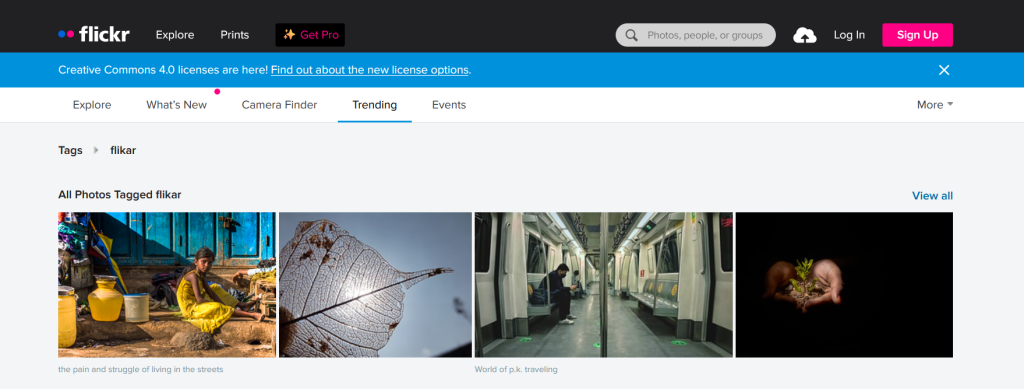Open the Camera Finder tab
Screen dimensions: 1024x389
point(280,104)
